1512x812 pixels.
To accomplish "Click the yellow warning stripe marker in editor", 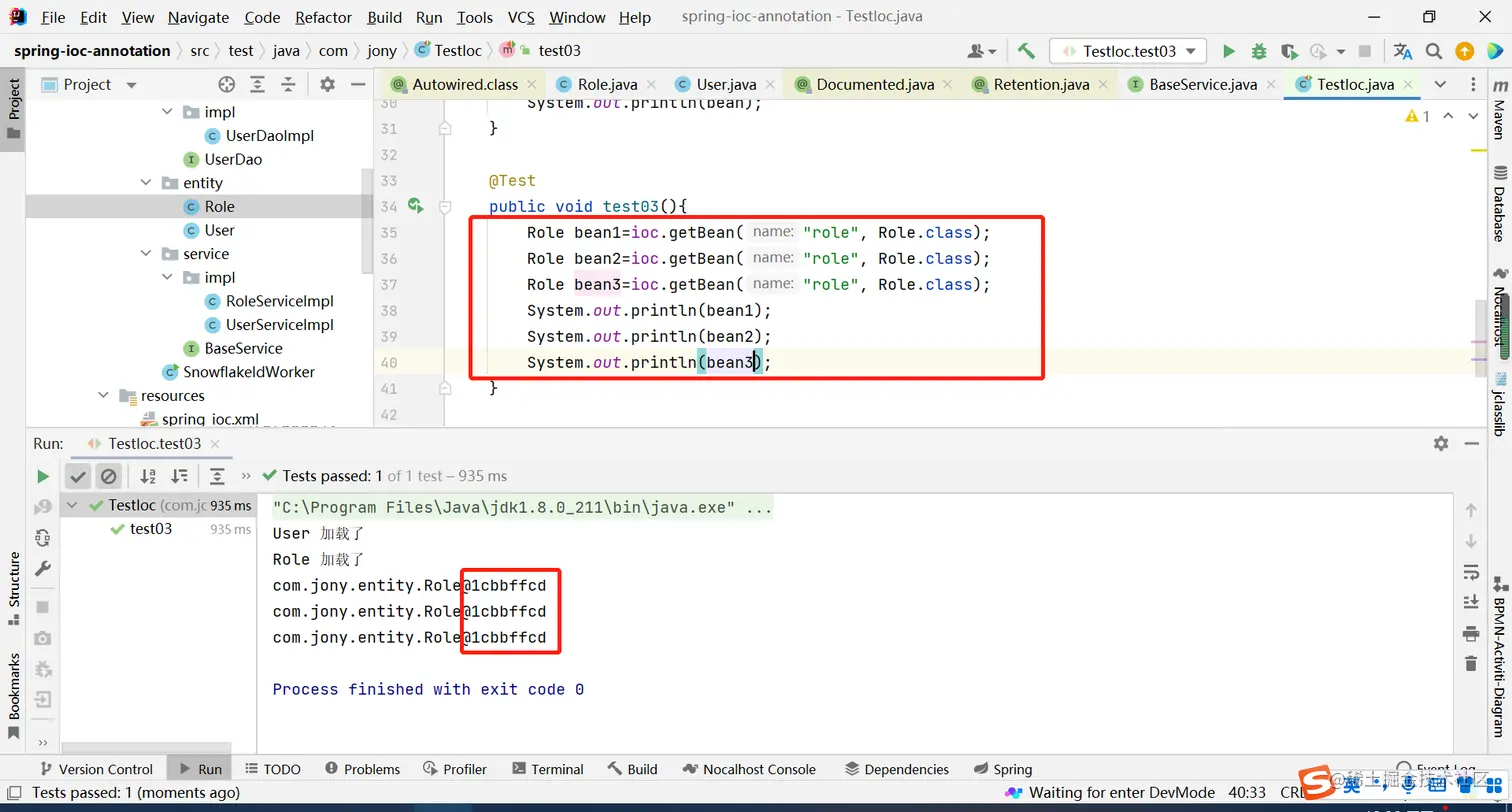I will (x=1479, y=151).
